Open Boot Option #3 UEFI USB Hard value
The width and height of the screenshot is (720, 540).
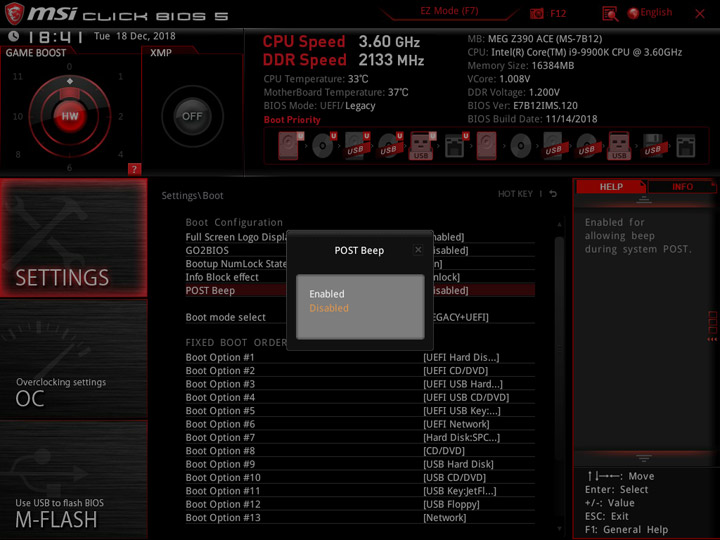(x=463, y=384)
